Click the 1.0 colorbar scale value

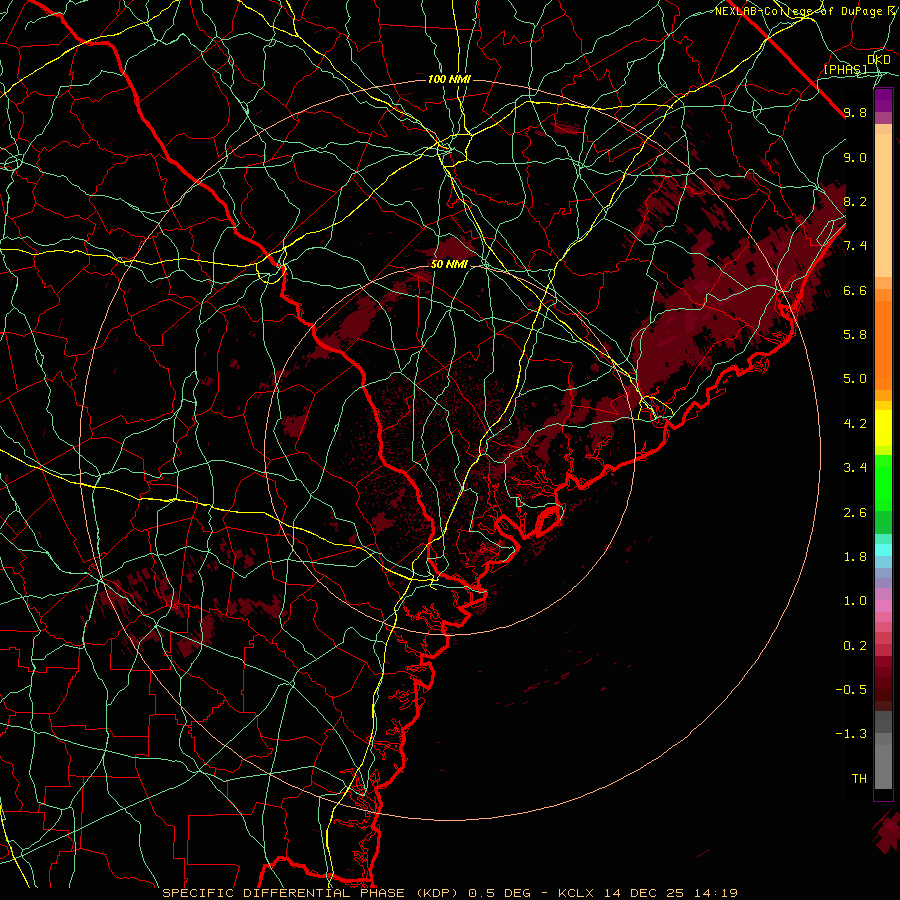(855, 601)
